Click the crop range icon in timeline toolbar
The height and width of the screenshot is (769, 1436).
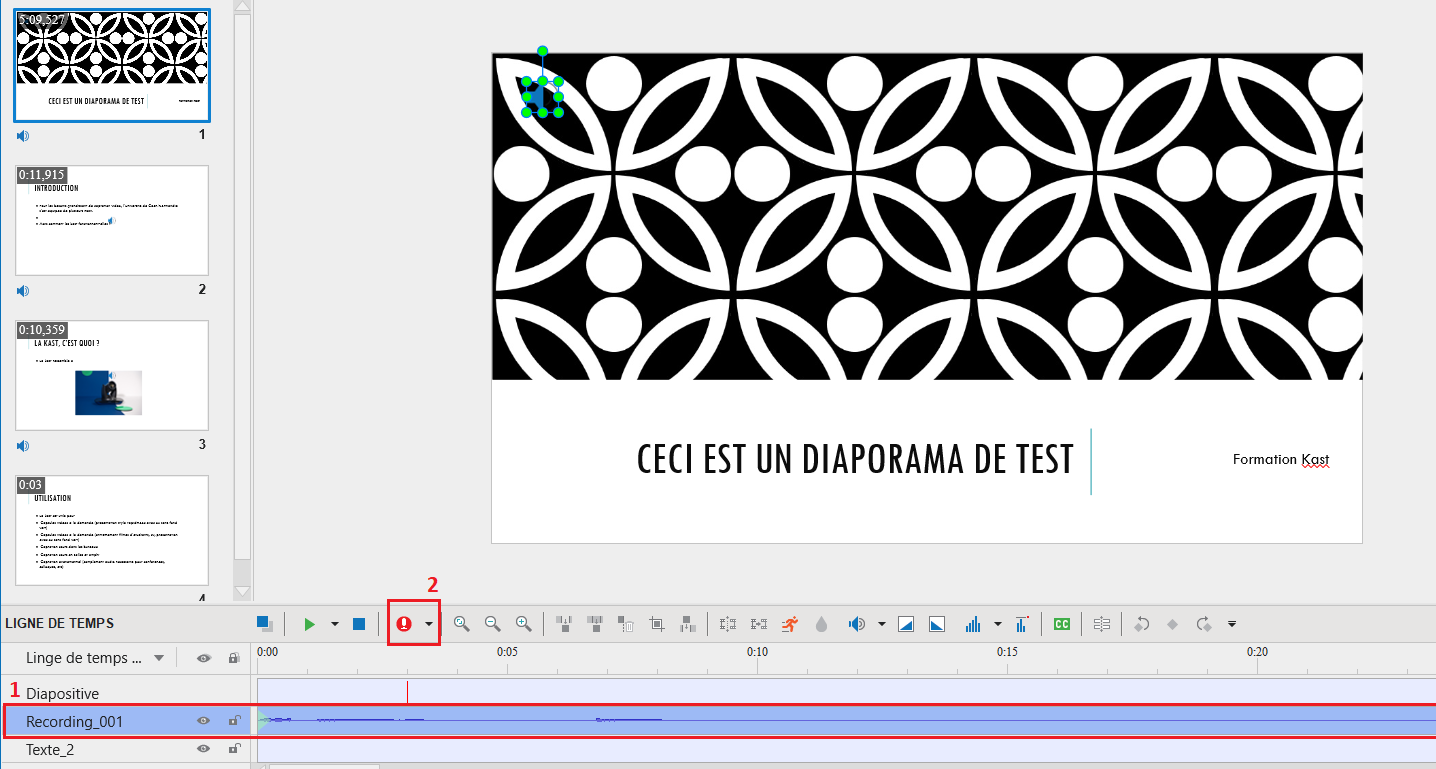coord(657,624)
